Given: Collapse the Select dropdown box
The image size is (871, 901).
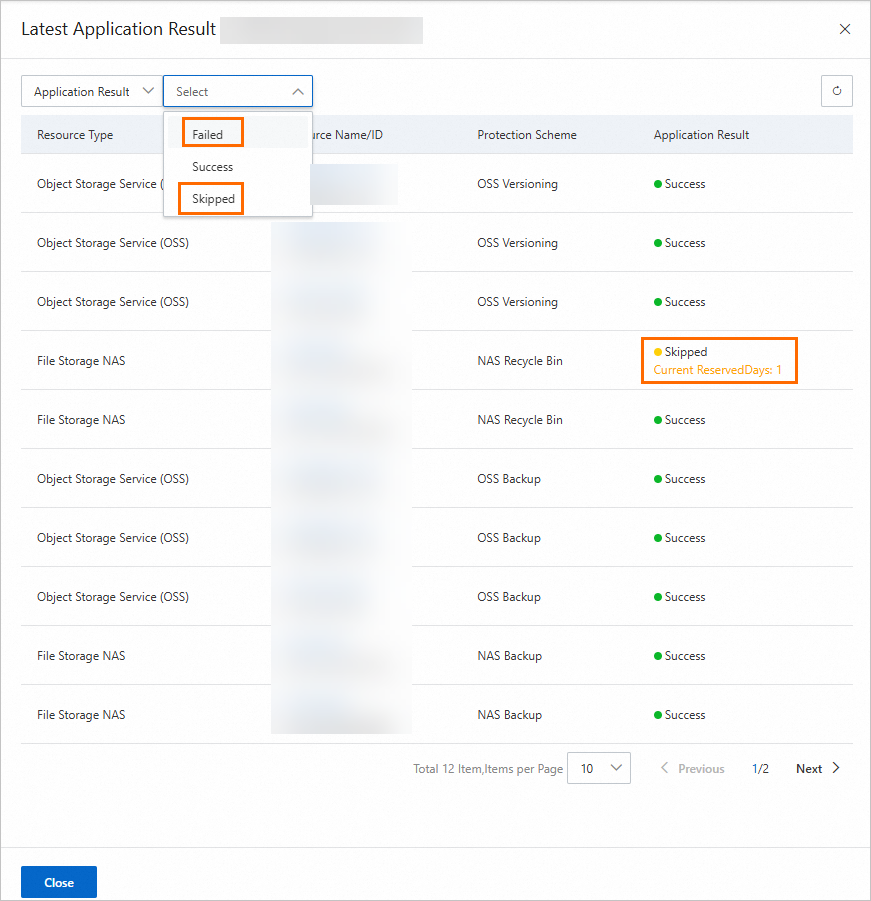Looking at the screenshot, I should coord(238,91).
